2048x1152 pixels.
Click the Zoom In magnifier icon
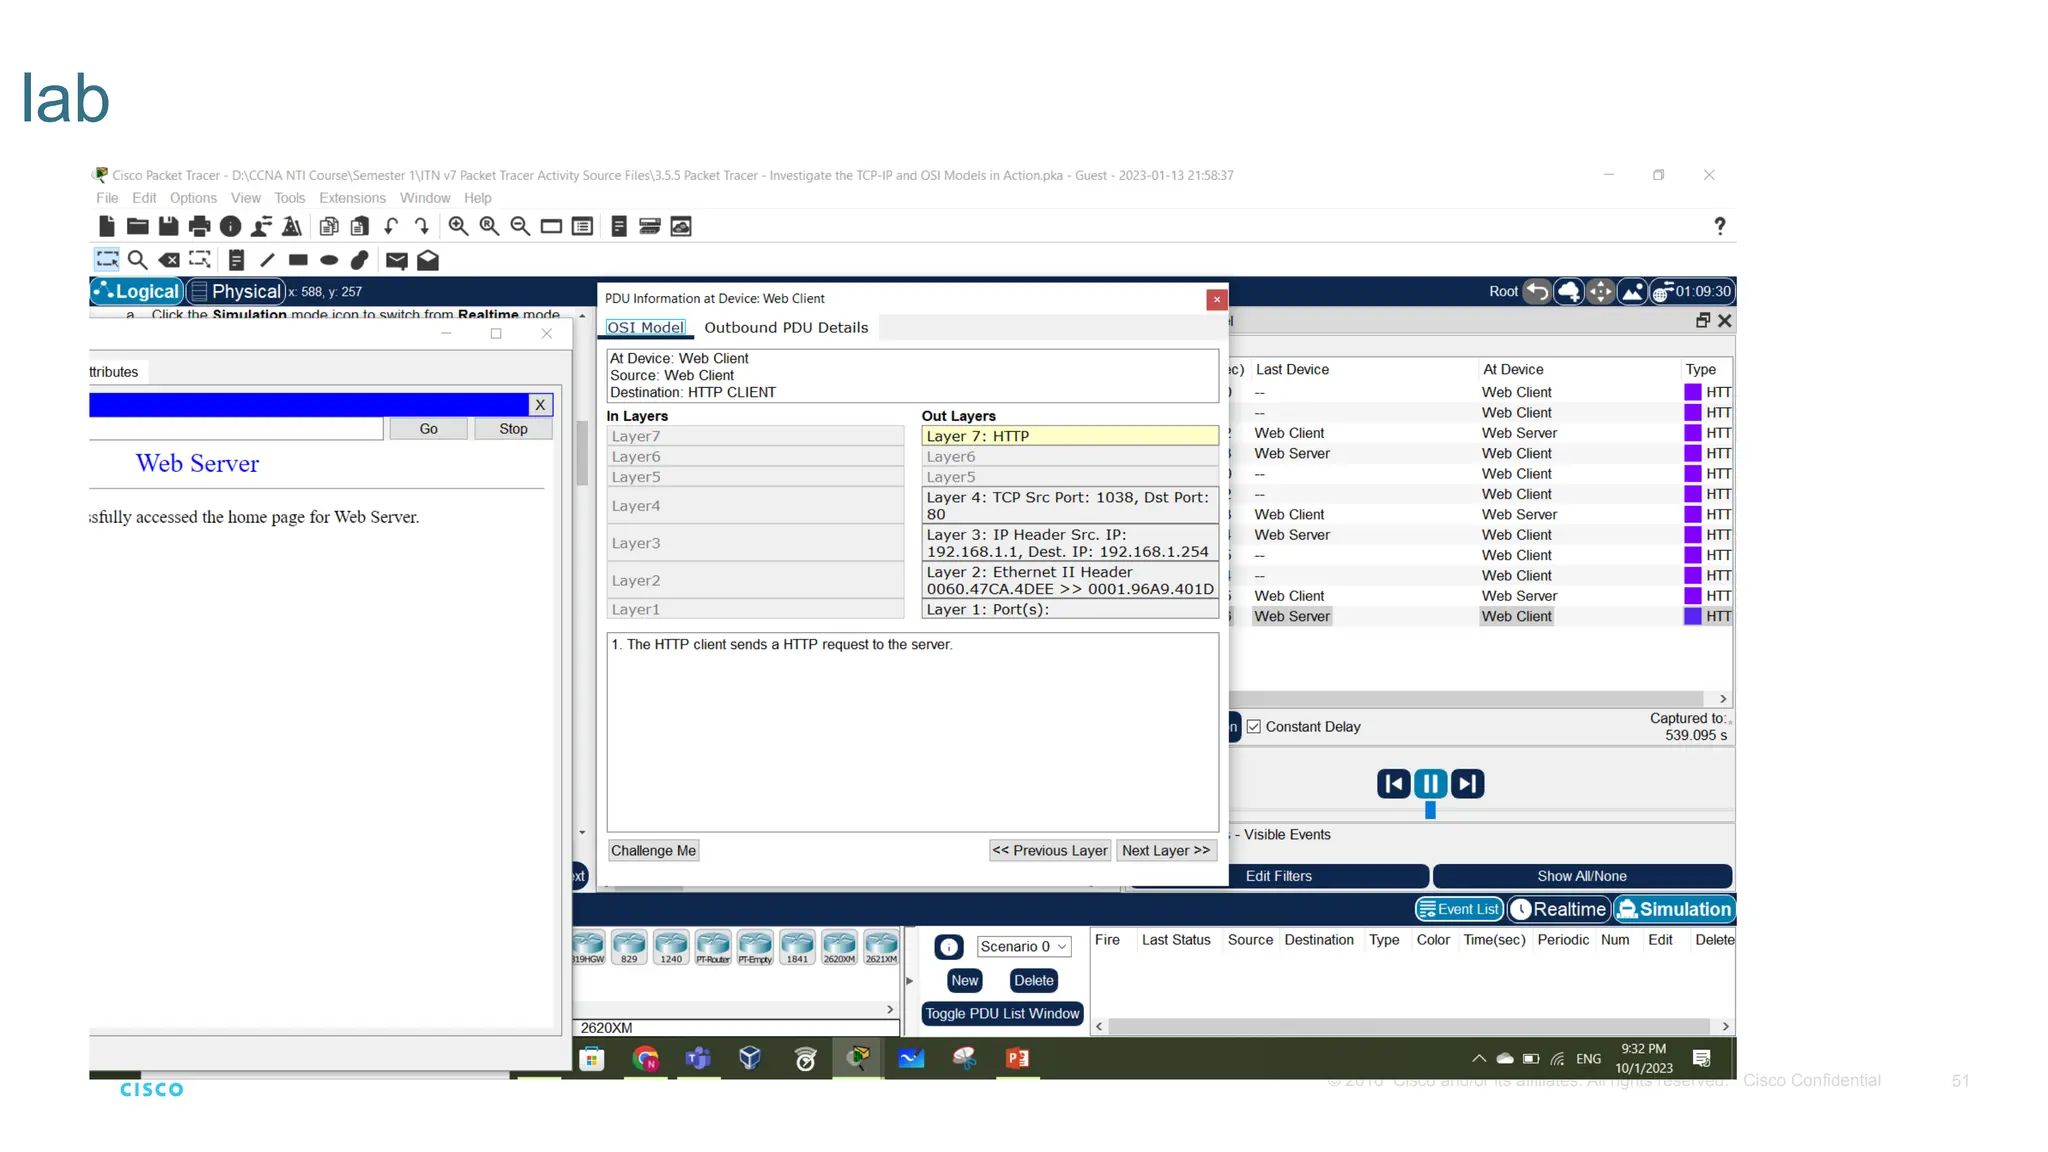tap(458, 227)
